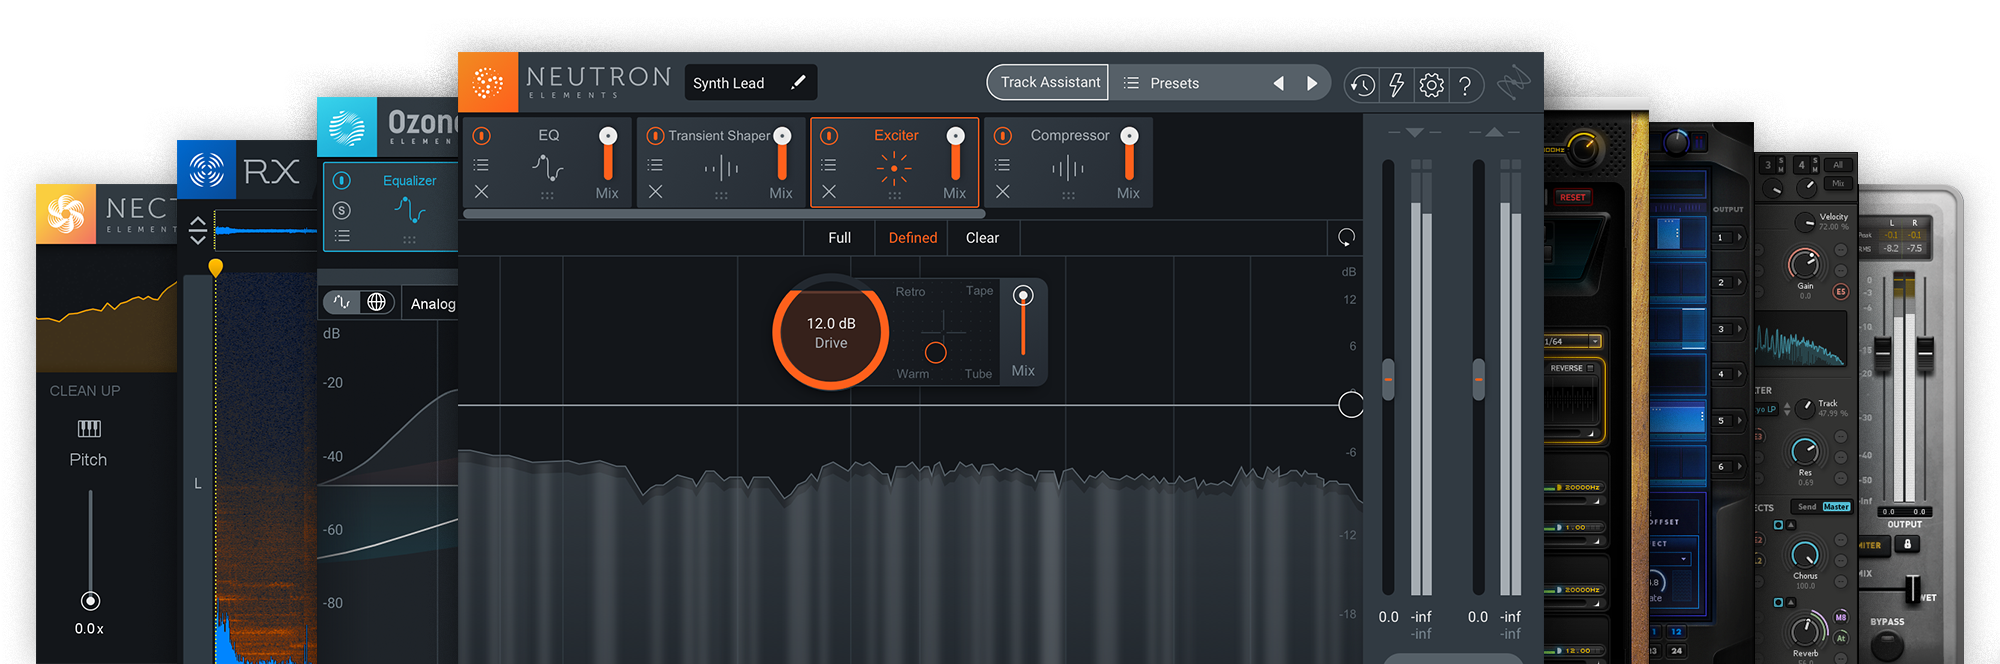The width and height of the screenshot is (2000, 664).
Task: Select the Compressor module icon
Action: (1068, 168)
